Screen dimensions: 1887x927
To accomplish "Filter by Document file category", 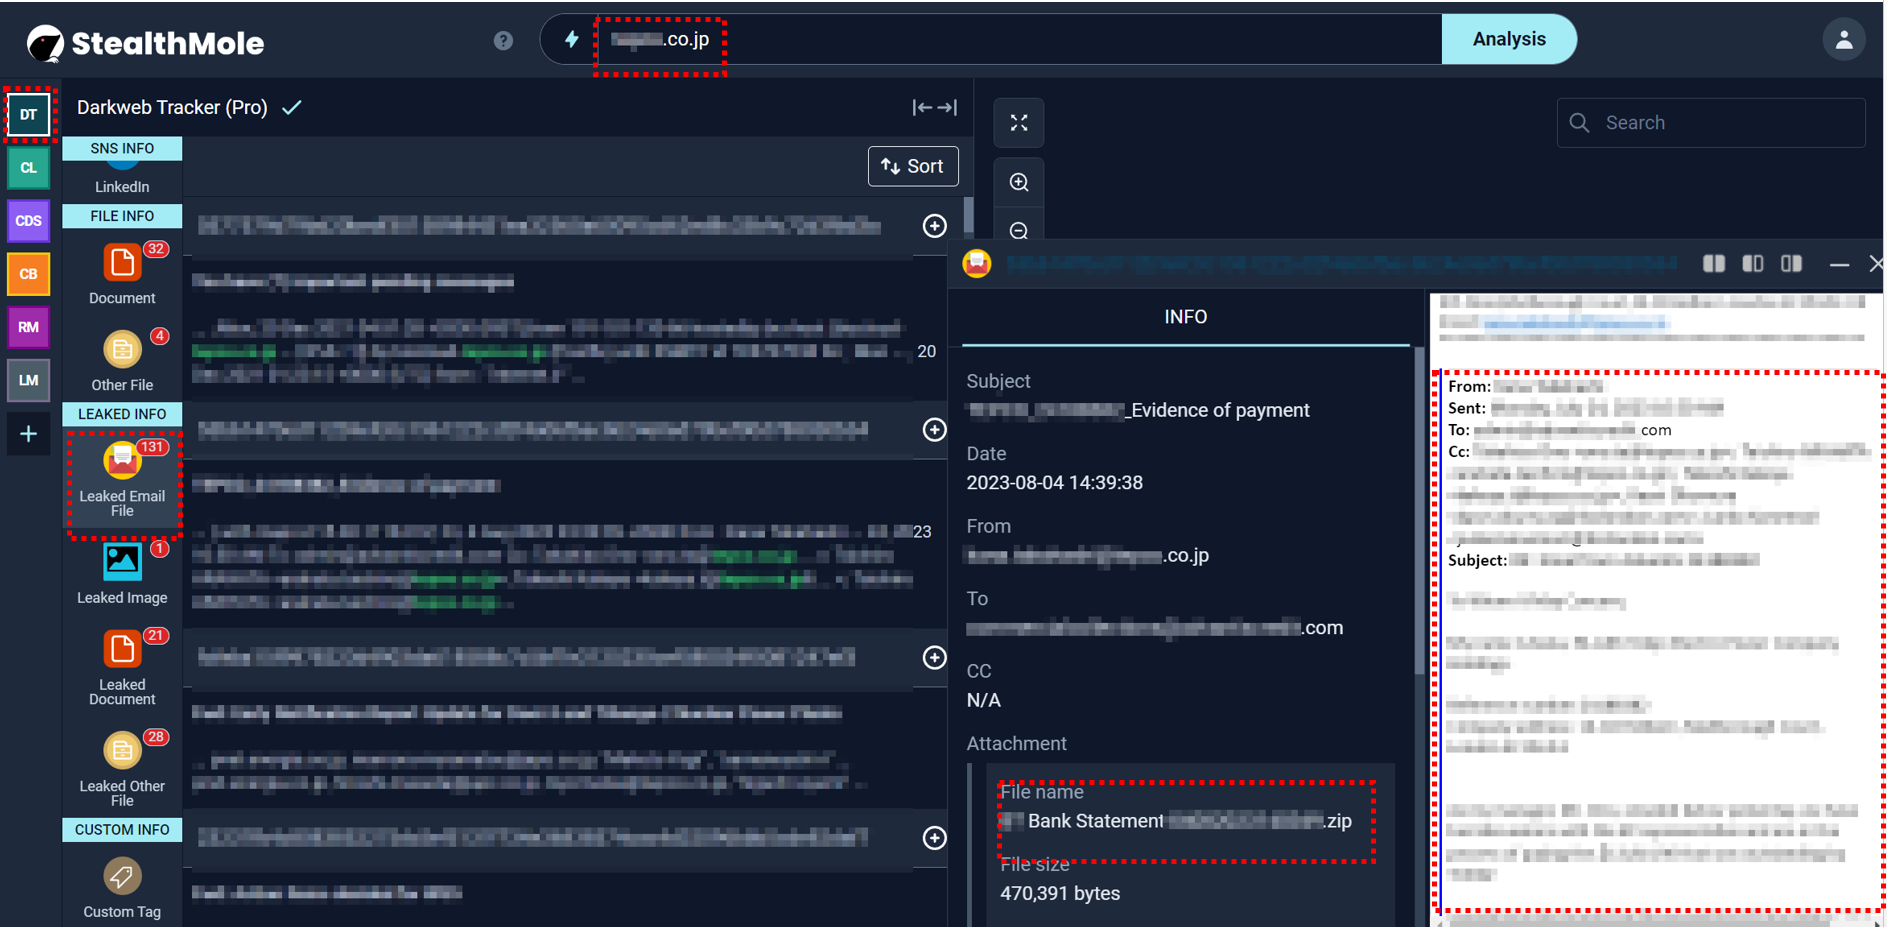I will point(122,273).
